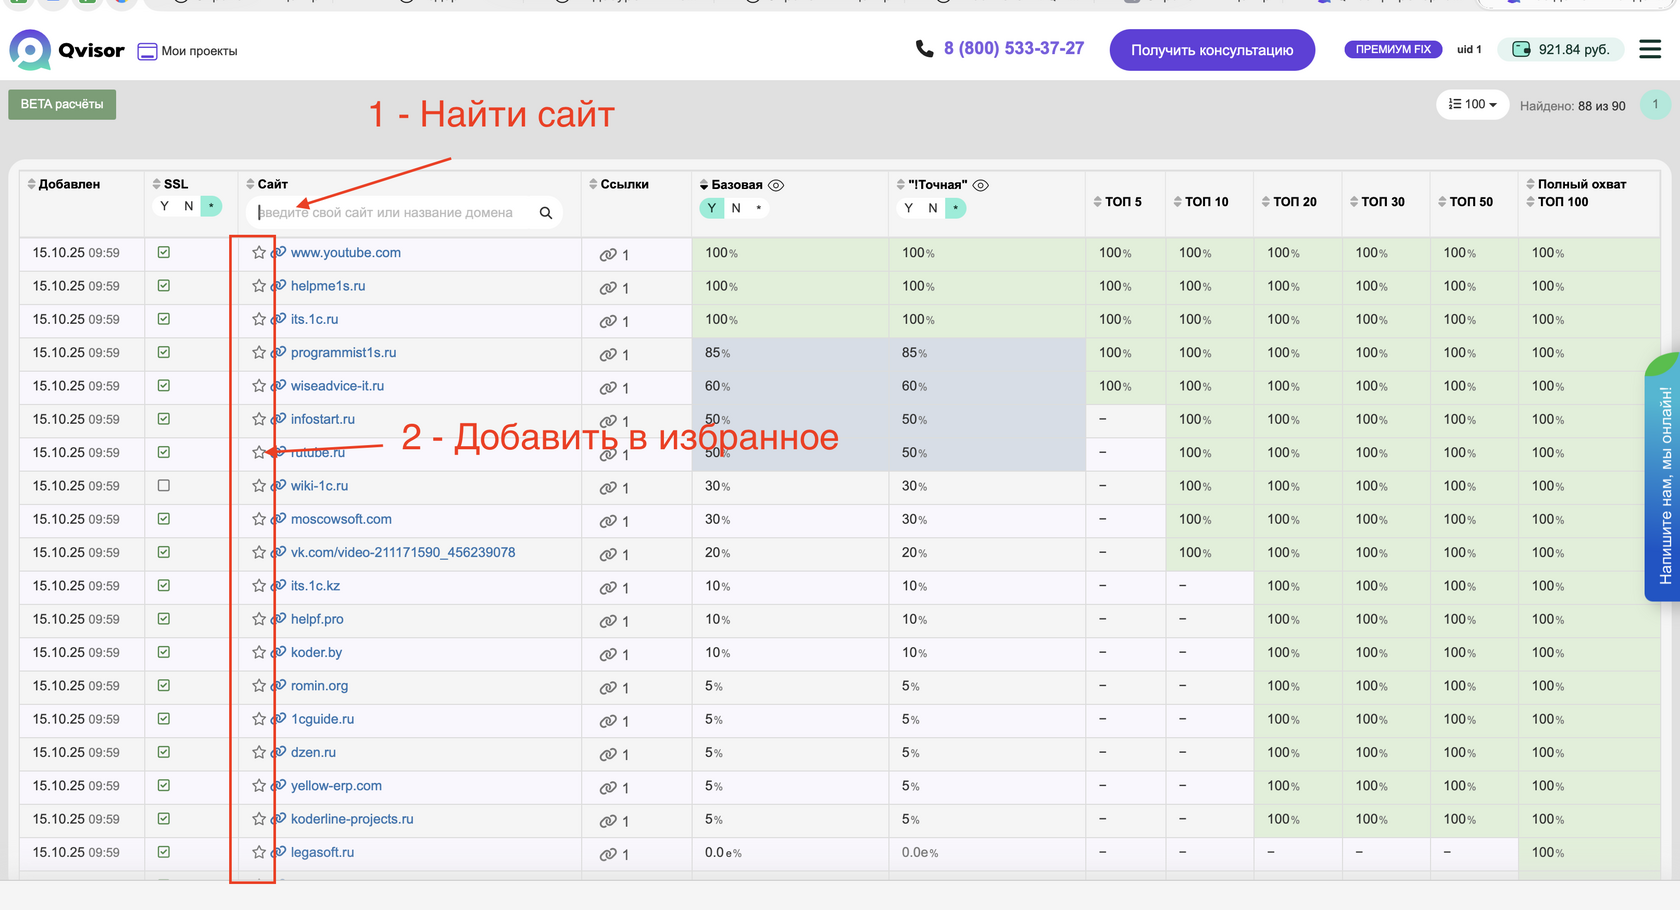Viewport: 1680px width, 910px height.
Task: Click the star beside its.1c.kz
Action: [x=259, y=586]
